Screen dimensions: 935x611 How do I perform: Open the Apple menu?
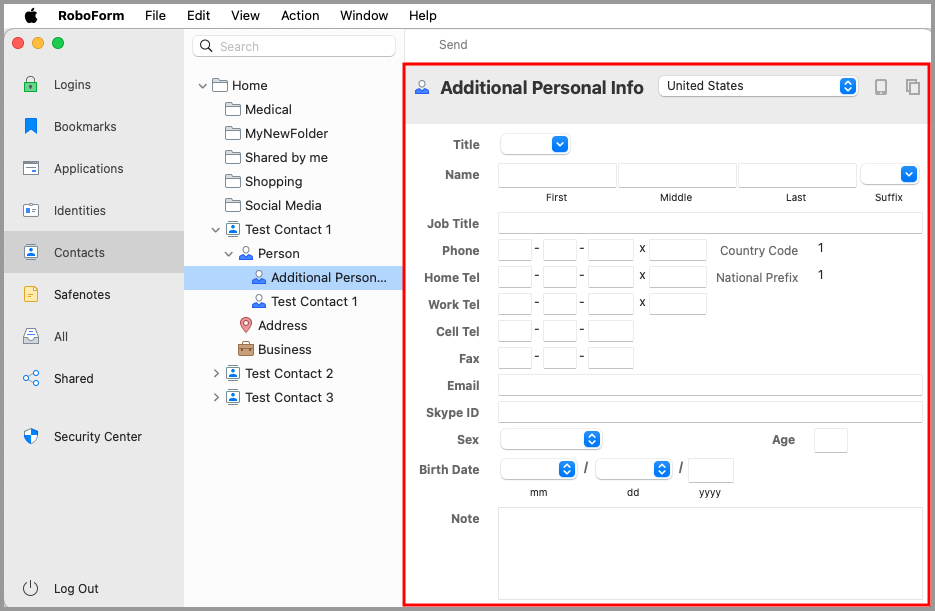coord(31,15)
